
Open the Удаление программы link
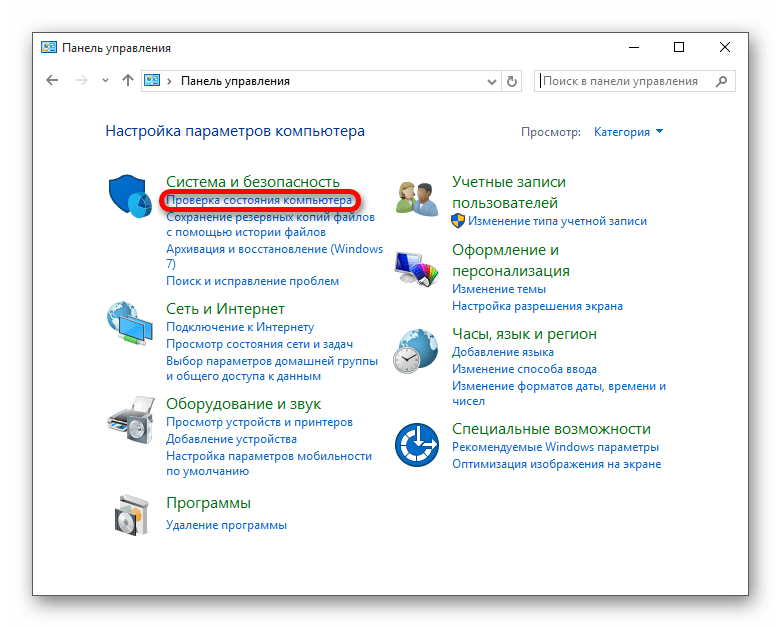pyautogui.click(x=226, y=525)
